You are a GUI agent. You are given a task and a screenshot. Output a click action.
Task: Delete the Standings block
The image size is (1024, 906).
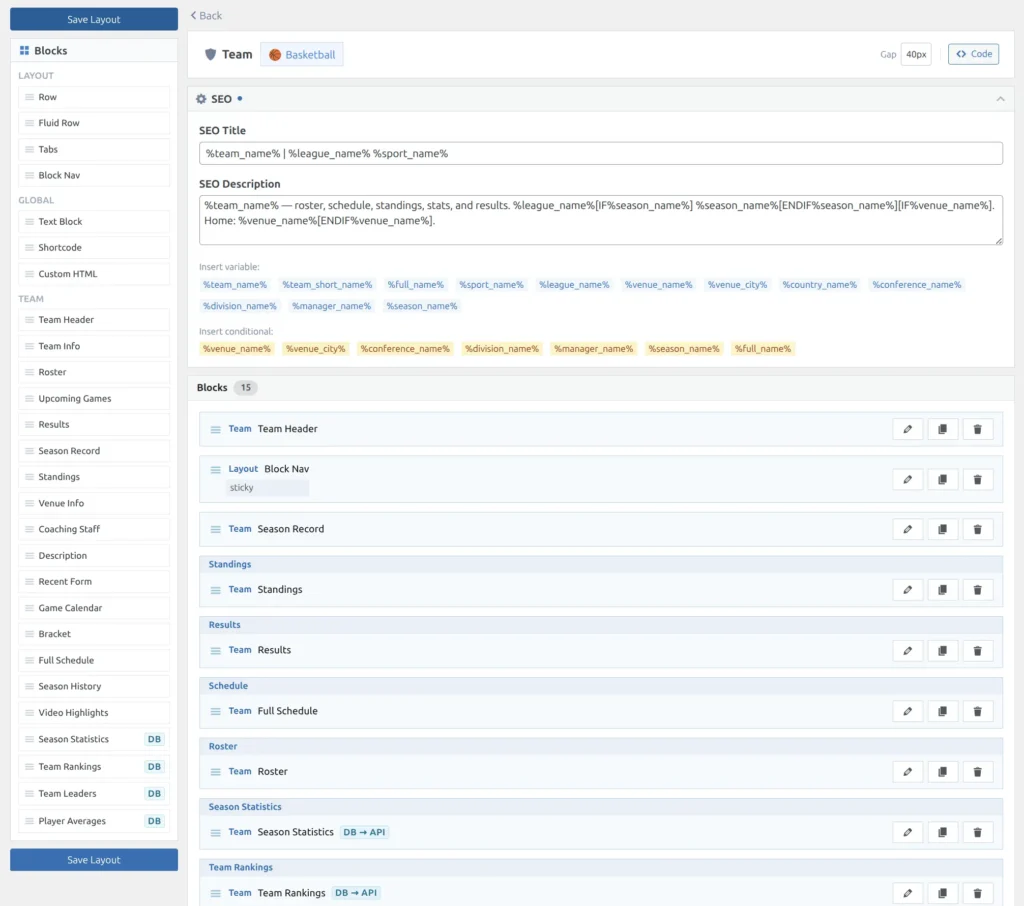(x=977, y=590)
